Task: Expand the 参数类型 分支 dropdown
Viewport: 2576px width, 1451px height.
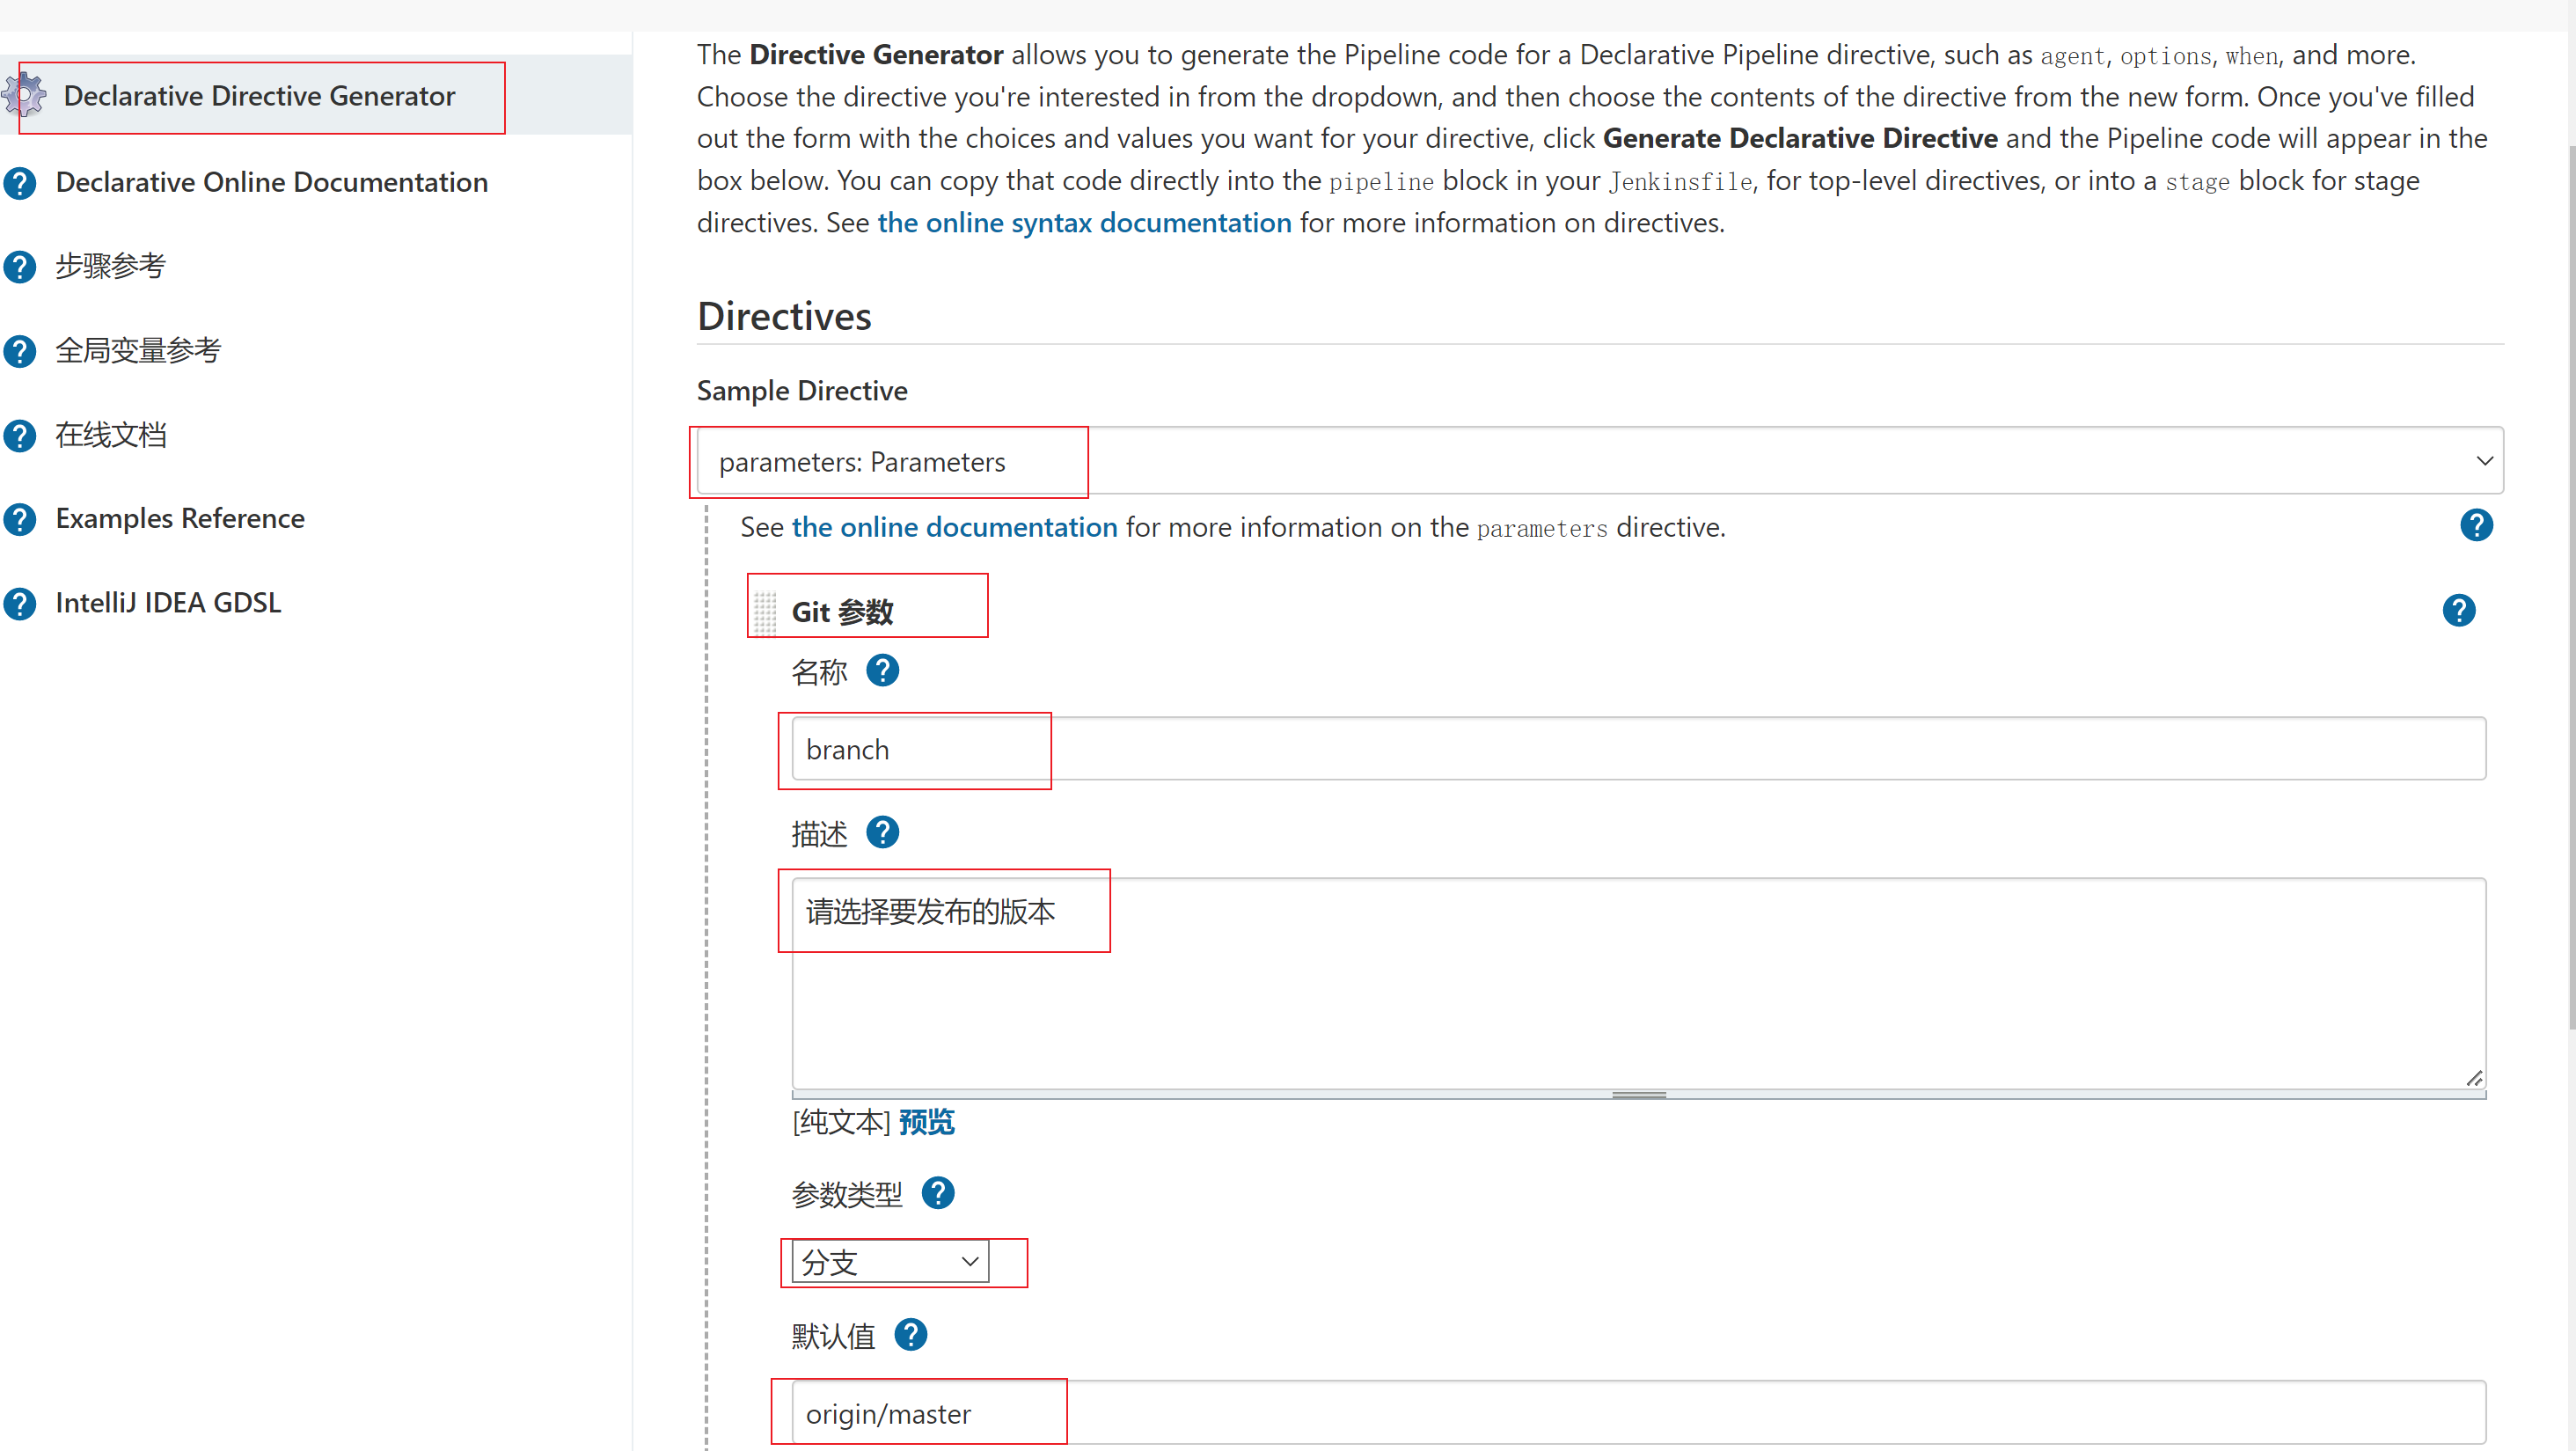Action: coord(890,1262)
